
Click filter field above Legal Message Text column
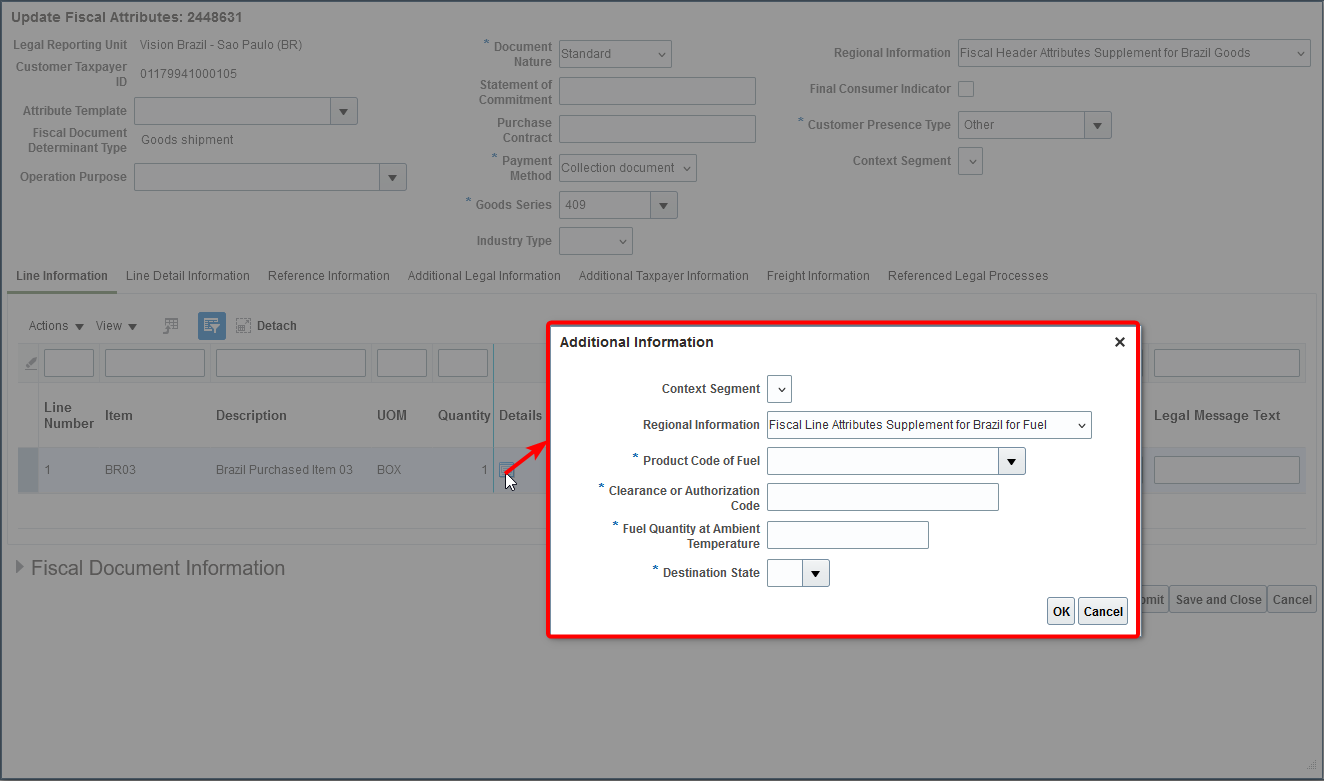tap(1227, 363)
